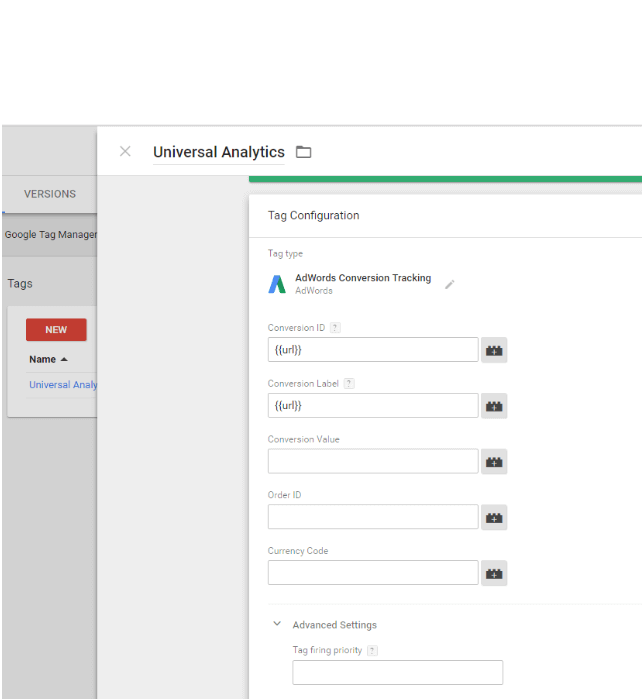Insert variable for Order ID
Screen dimensions: 644x699
(x=494, y=518)
